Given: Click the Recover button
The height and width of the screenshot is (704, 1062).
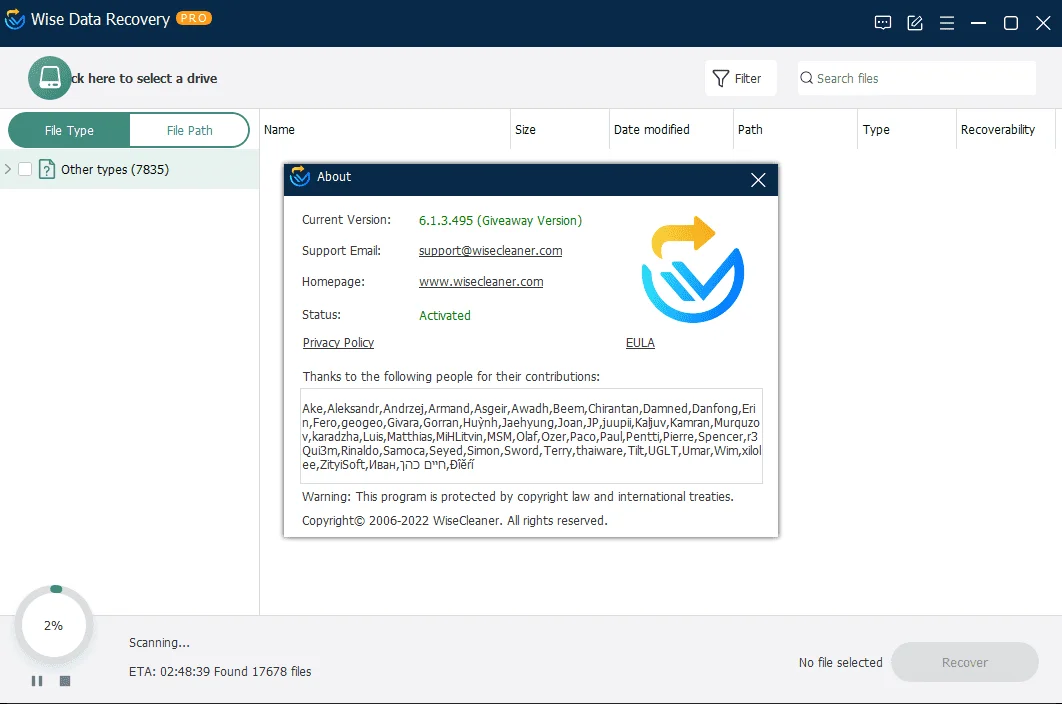Looking at the screenshot, I should (x=964, y=662).
